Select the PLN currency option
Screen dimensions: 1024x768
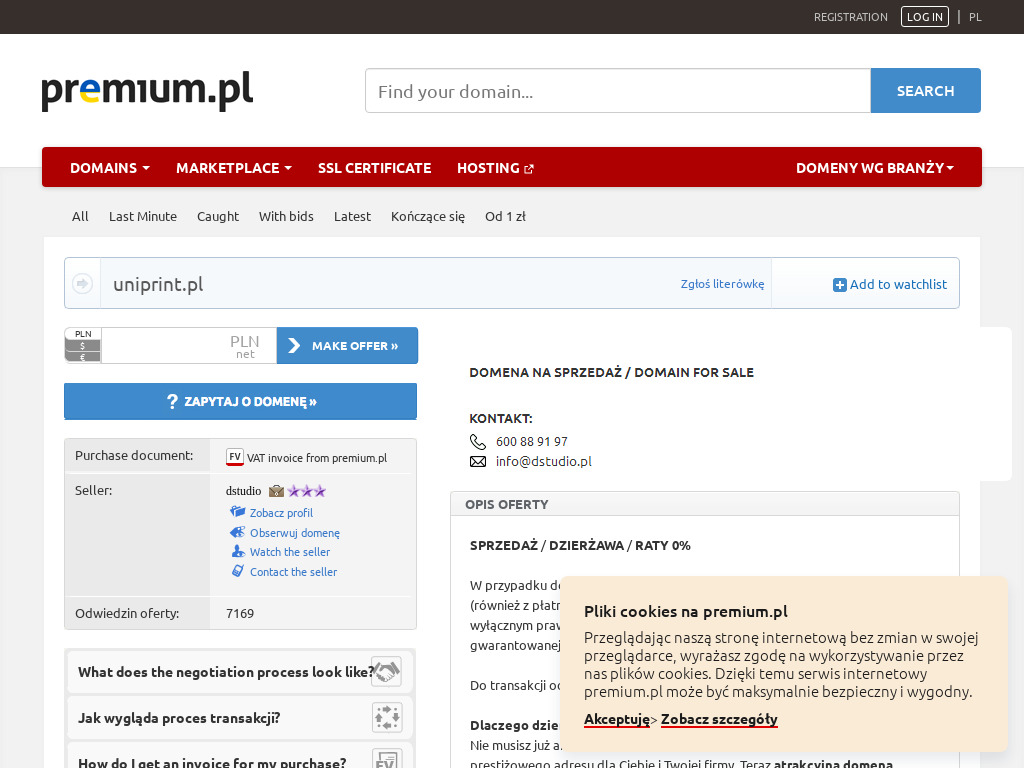point(83,334)
